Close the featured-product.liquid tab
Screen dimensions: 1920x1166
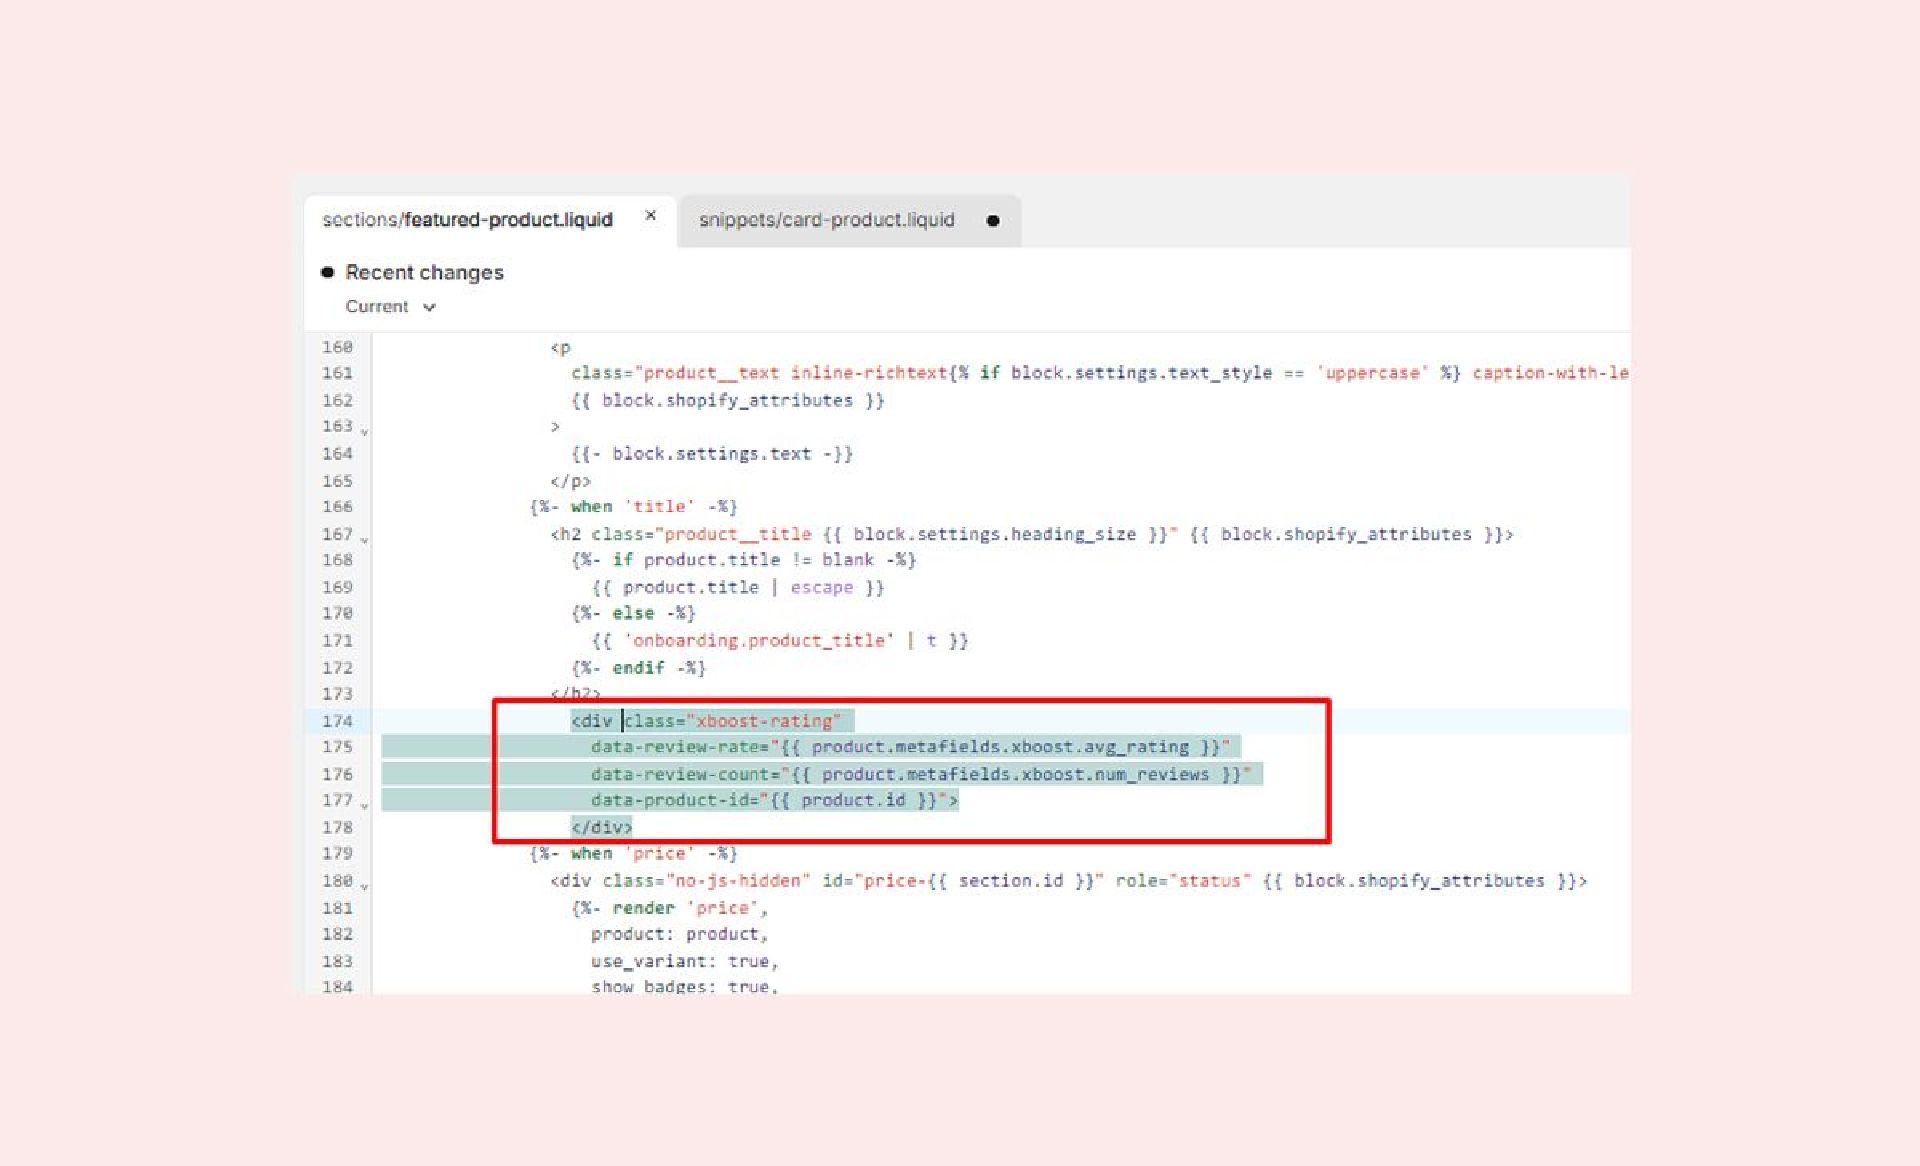650,216
